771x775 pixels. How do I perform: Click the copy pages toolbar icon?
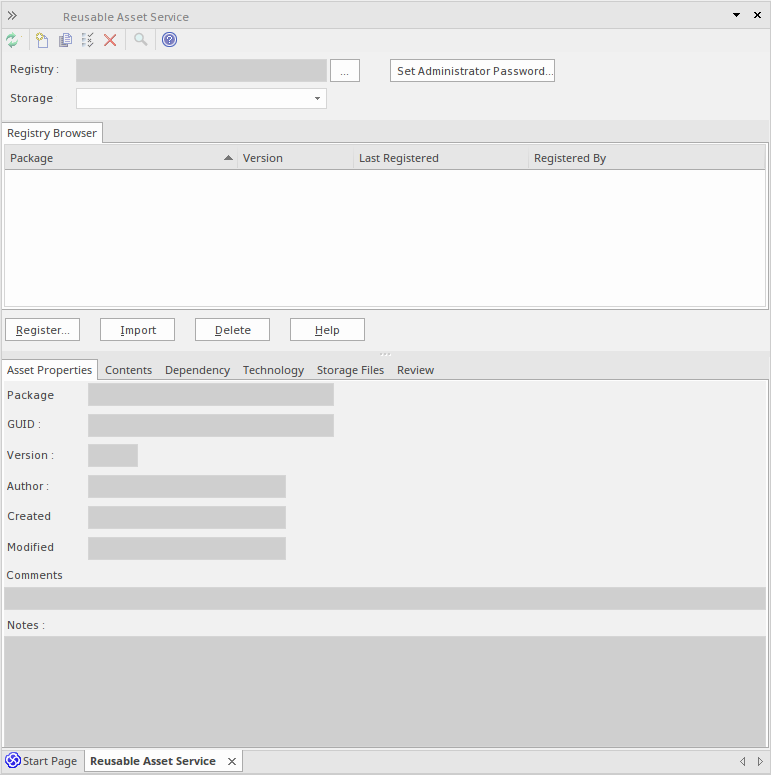coord(65,40)
